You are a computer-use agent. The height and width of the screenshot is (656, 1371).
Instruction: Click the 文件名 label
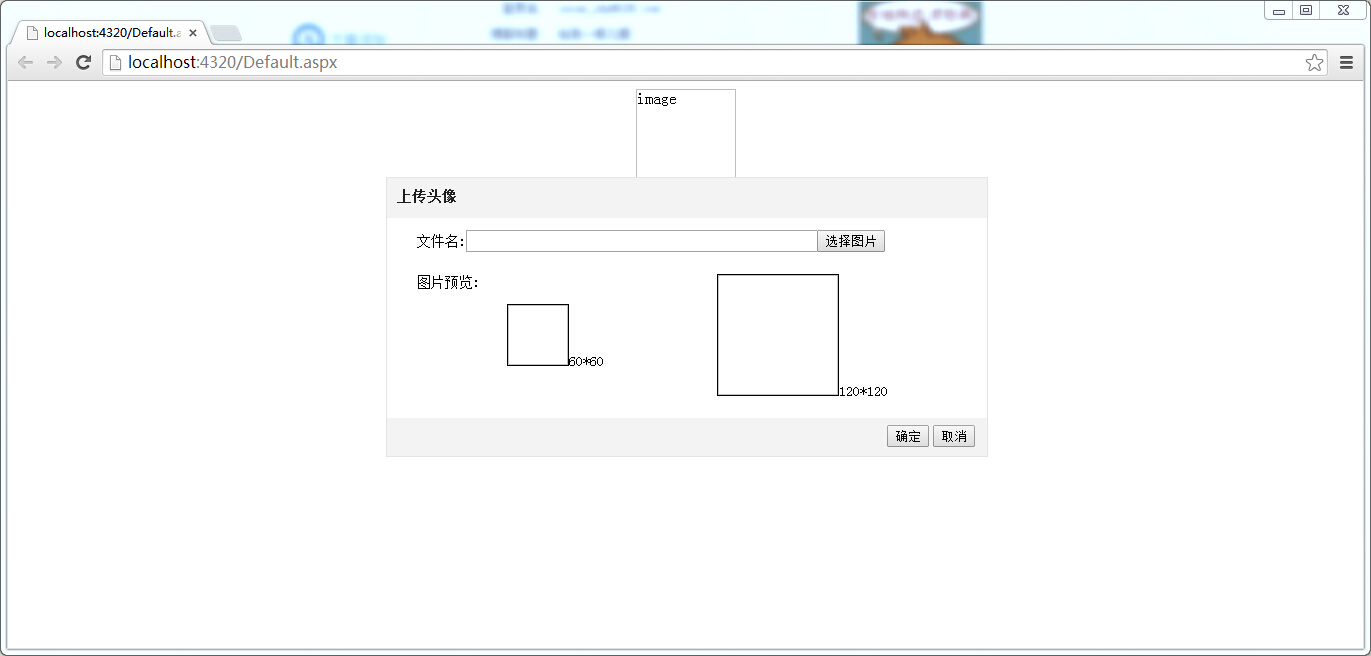pyautogui.click(x=441, y=241)
